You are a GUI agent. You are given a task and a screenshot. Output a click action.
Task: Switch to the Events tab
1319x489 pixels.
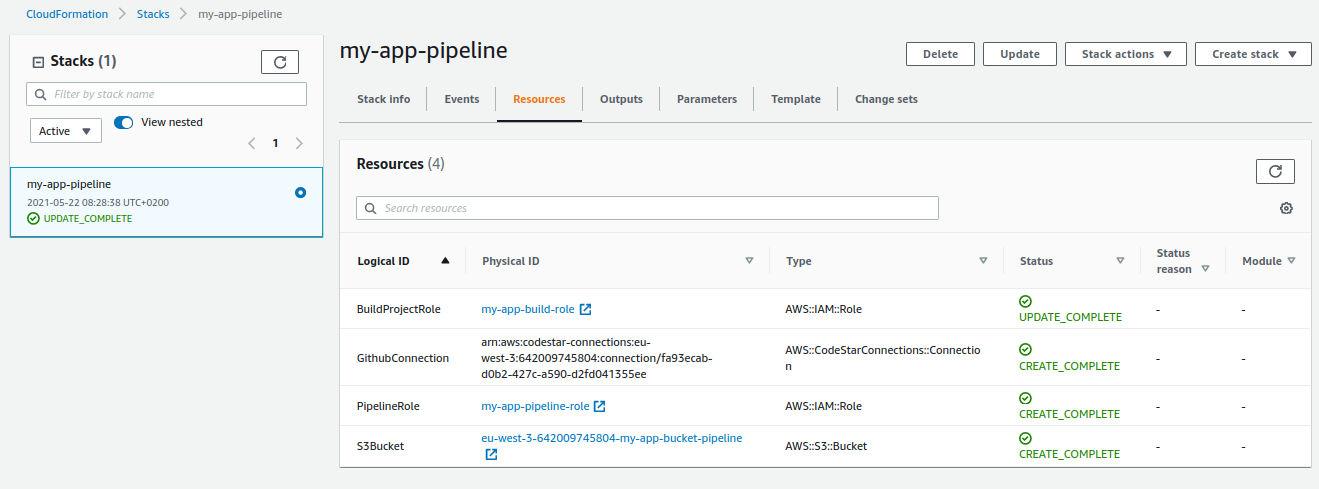[x=462, y=99]
